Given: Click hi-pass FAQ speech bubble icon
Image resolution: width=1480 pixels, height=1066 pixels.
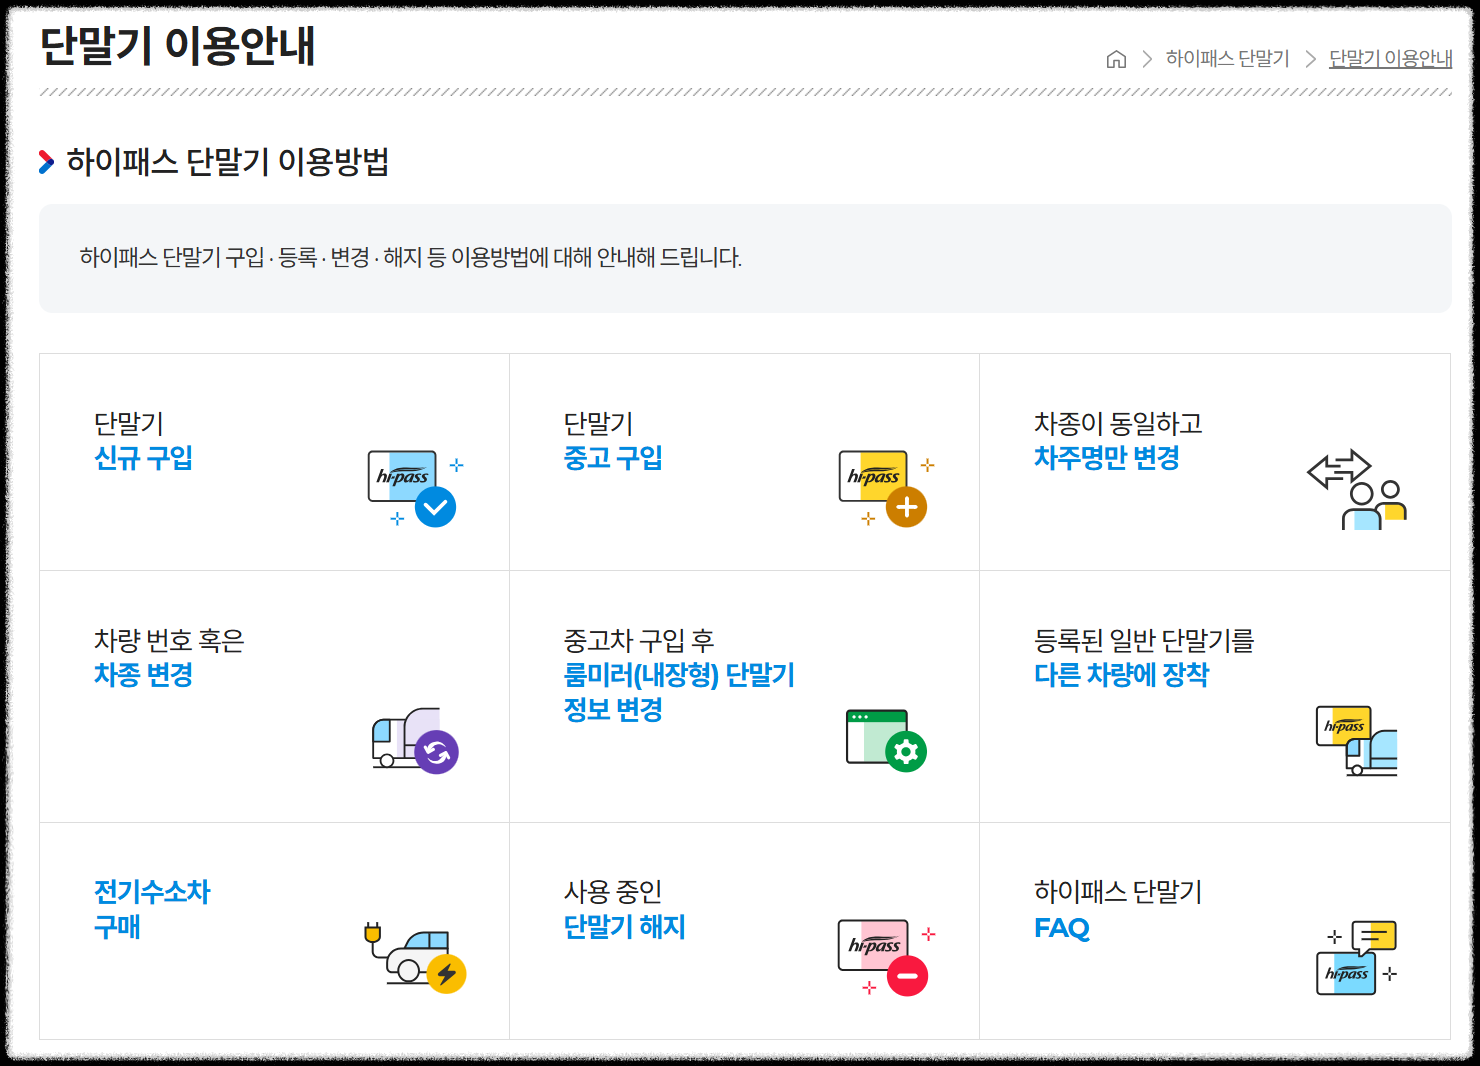Looking at the screenshot, I should (1357, 958).
